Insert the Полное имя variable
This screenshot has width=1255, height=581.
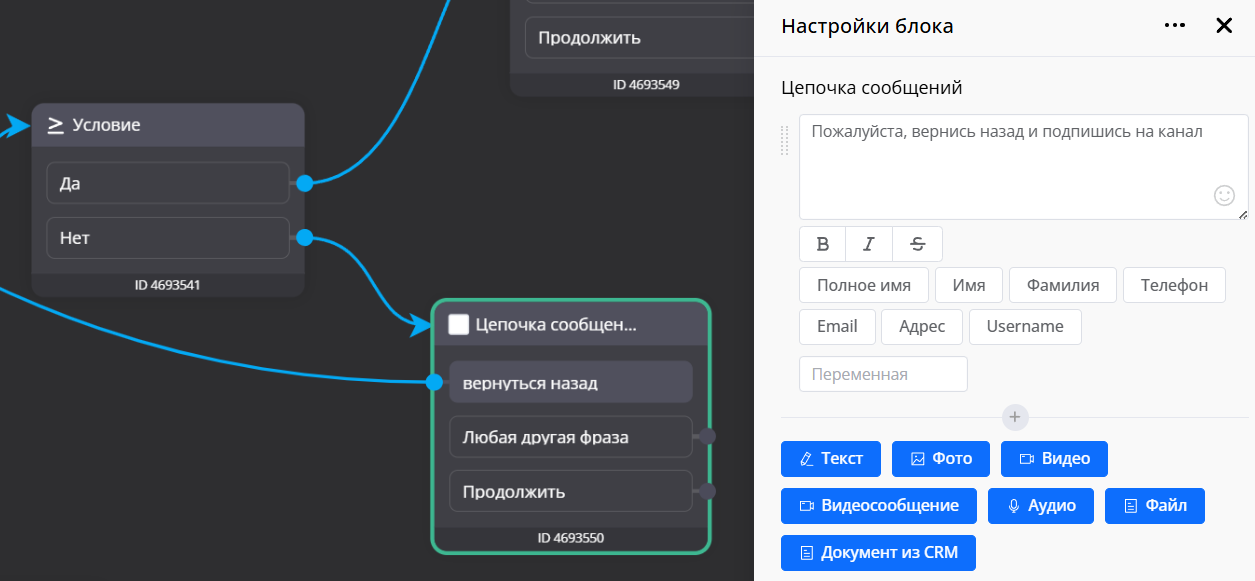tap(864, 285)
